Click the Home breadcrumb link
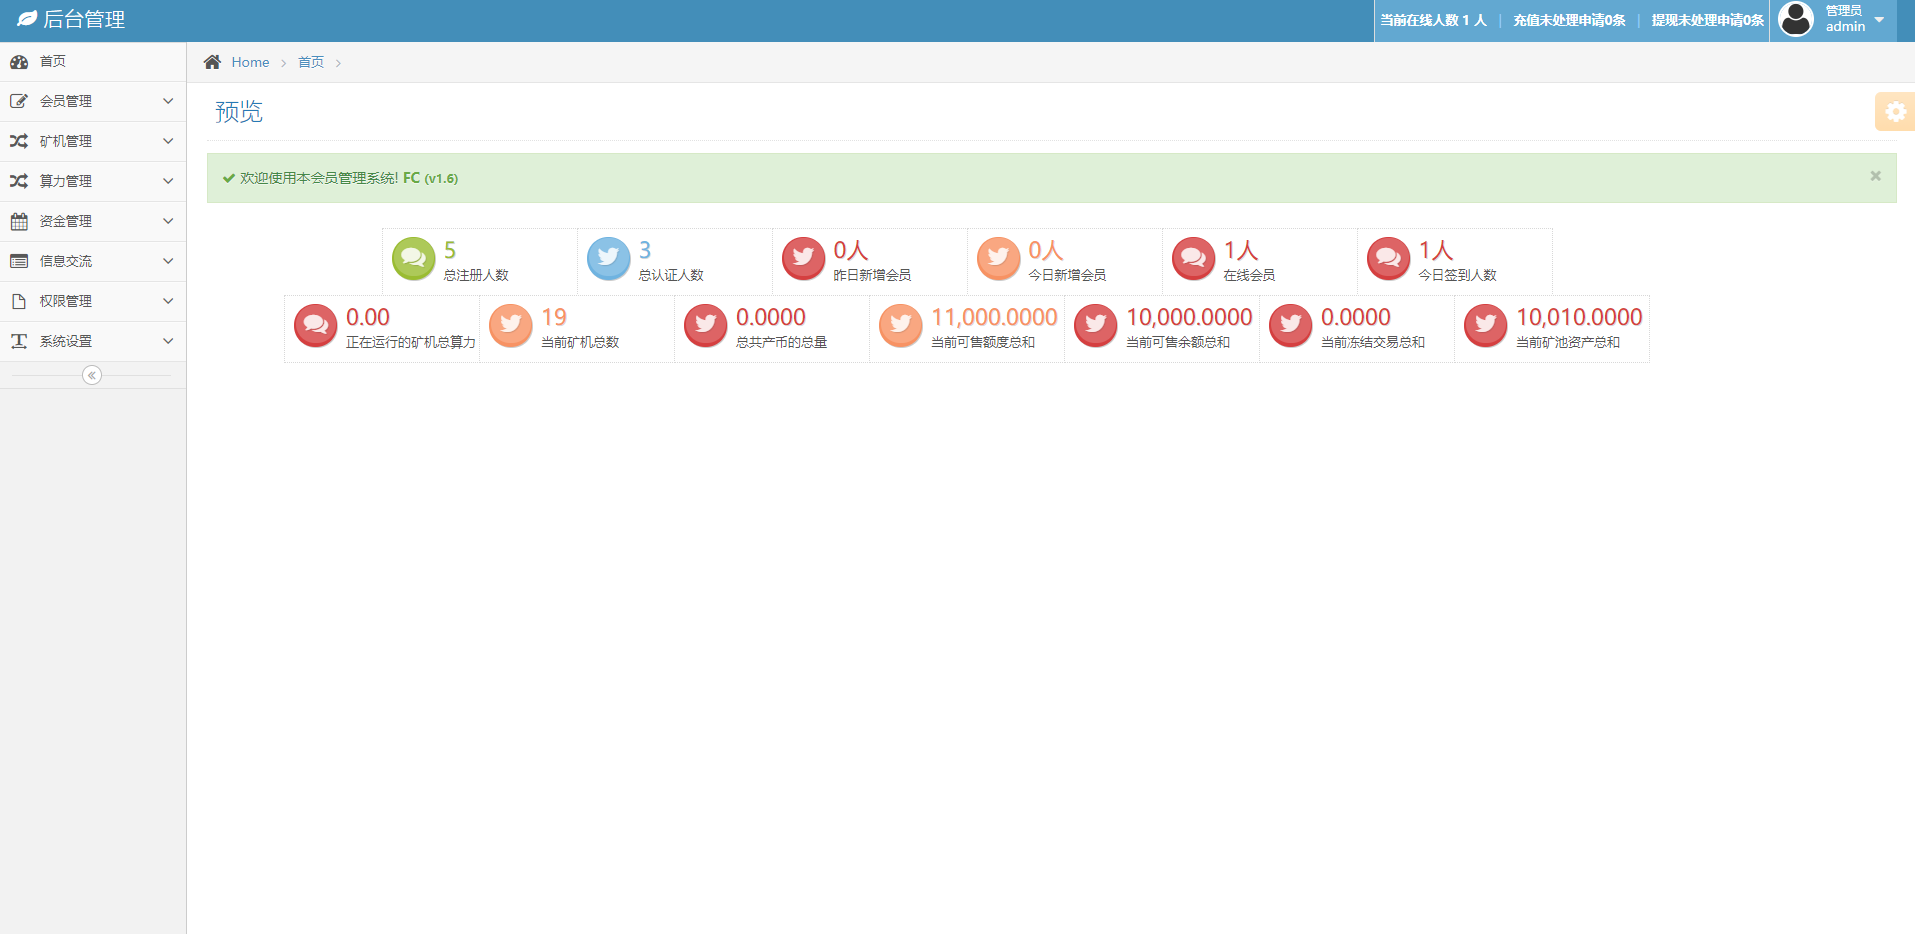The height and width of the screenshot is (934, 1915). 250,62
